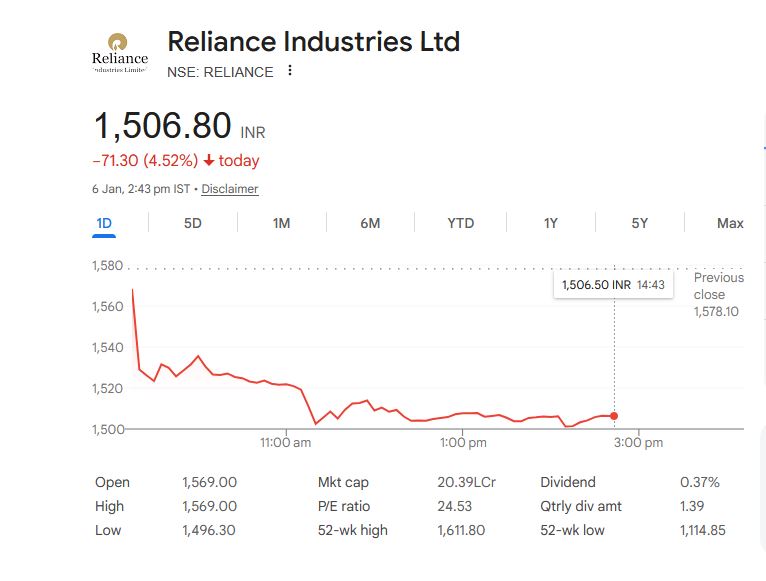766x581 pixels.
Task: Open the Max time range tab
Action: click(730, 223)
